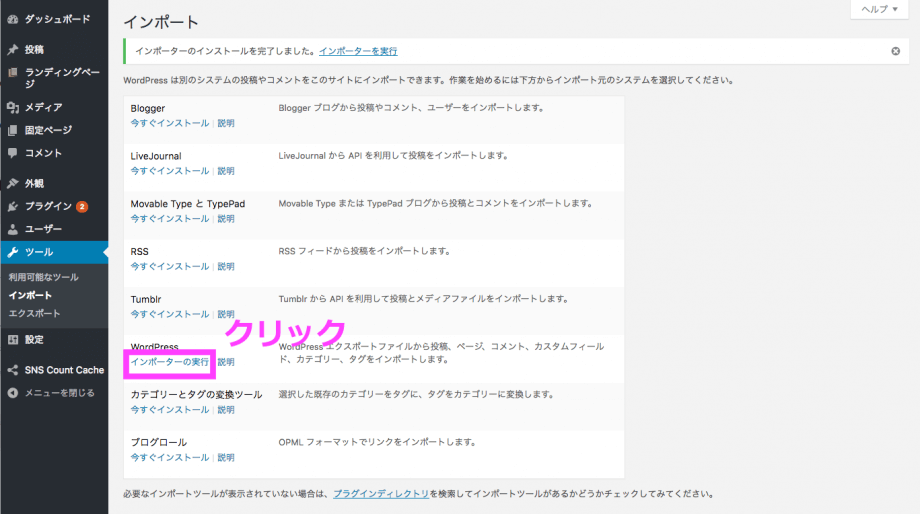The width and height of the screenshot is (920, 514).
Task: Click the Appearance paintbrush icon
Action: coord(12,183)
